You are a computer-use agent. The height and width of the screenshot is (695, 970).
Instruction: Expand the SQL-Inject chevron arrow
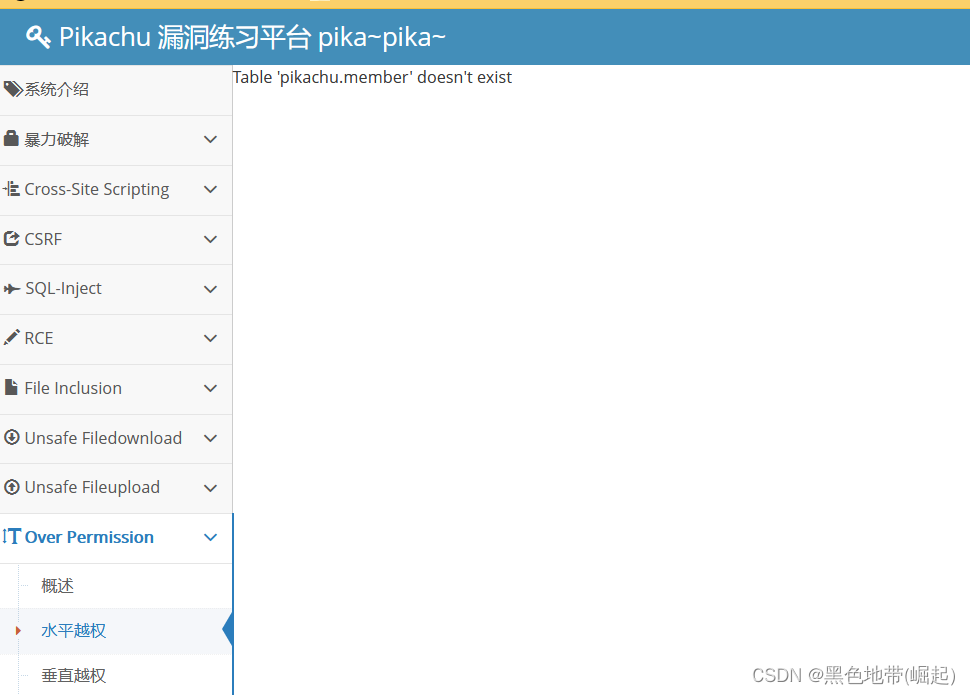tap(210, 289)
